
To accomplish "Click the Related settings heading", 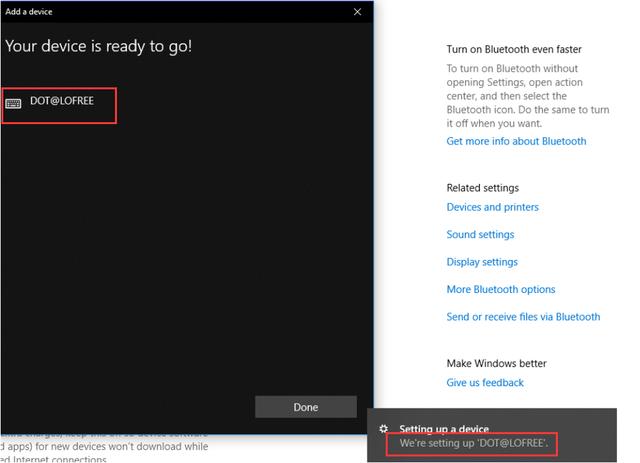I will tap(482, 188).
